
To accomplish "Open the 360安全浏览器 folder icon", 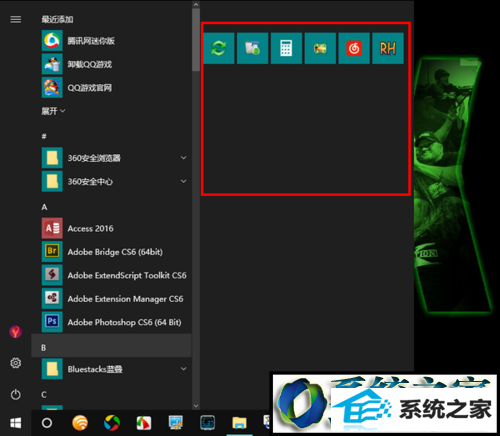I will pos(52,158).
